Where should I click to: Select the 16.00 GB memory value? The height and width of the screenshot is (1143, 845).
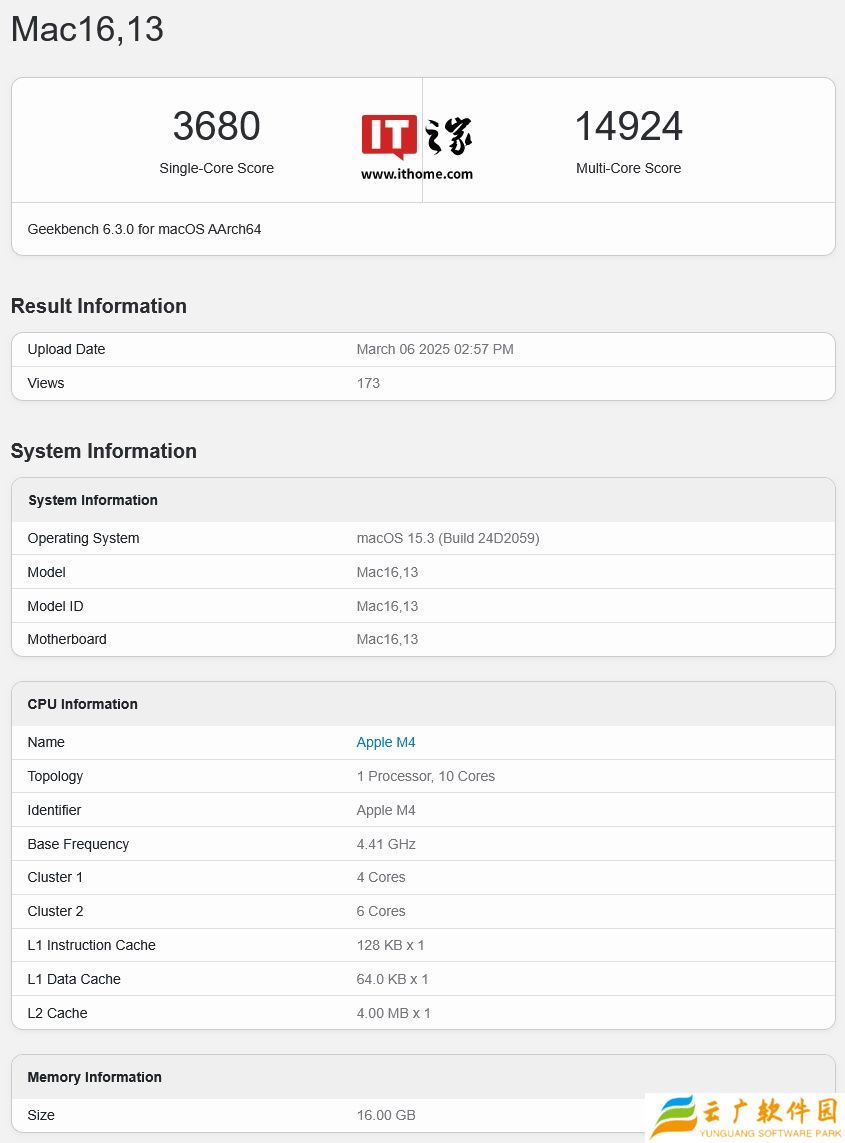point(386,1115)
